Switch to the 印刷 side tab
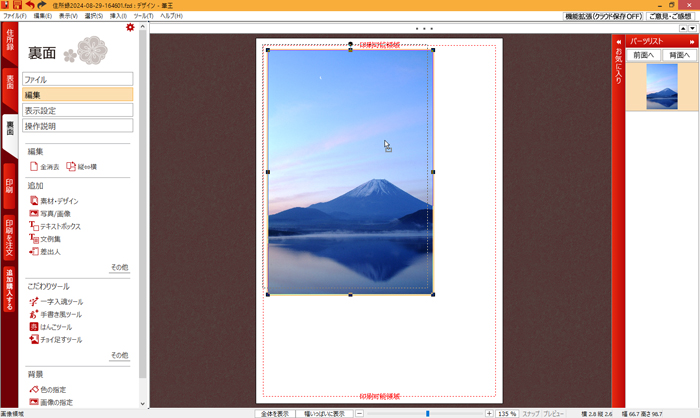Screen dimensions: 700x418 coord(9,186)
